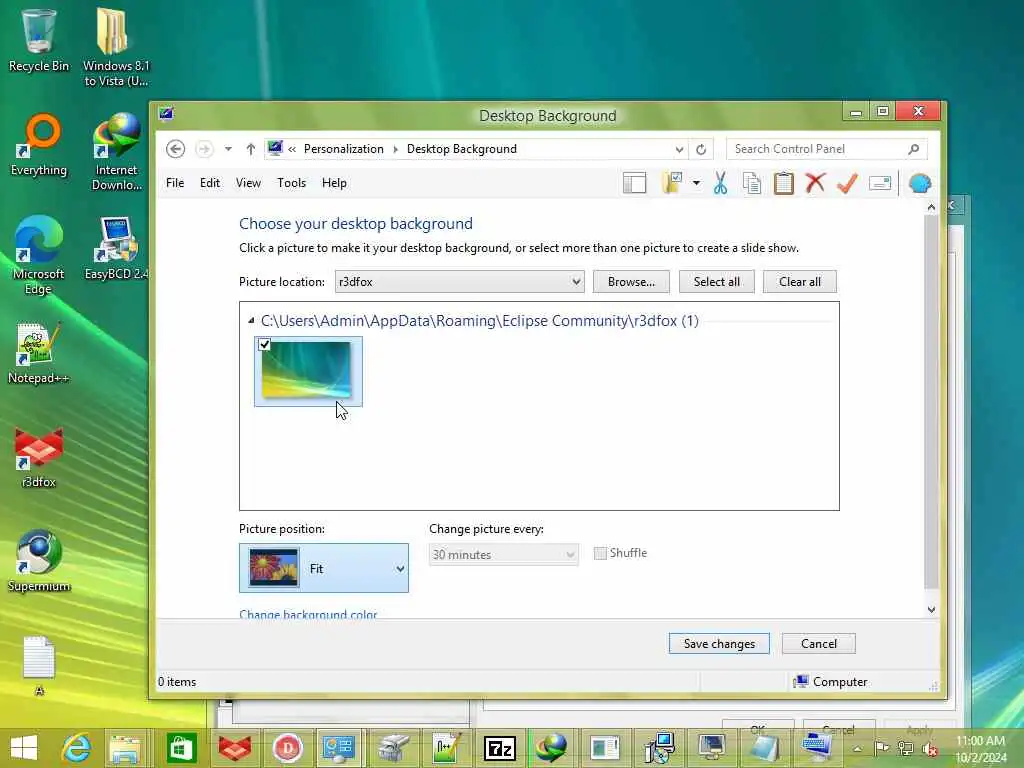The image size is (1024, 768).
Task: Open the Edit menu
Action: coord(210,183)
